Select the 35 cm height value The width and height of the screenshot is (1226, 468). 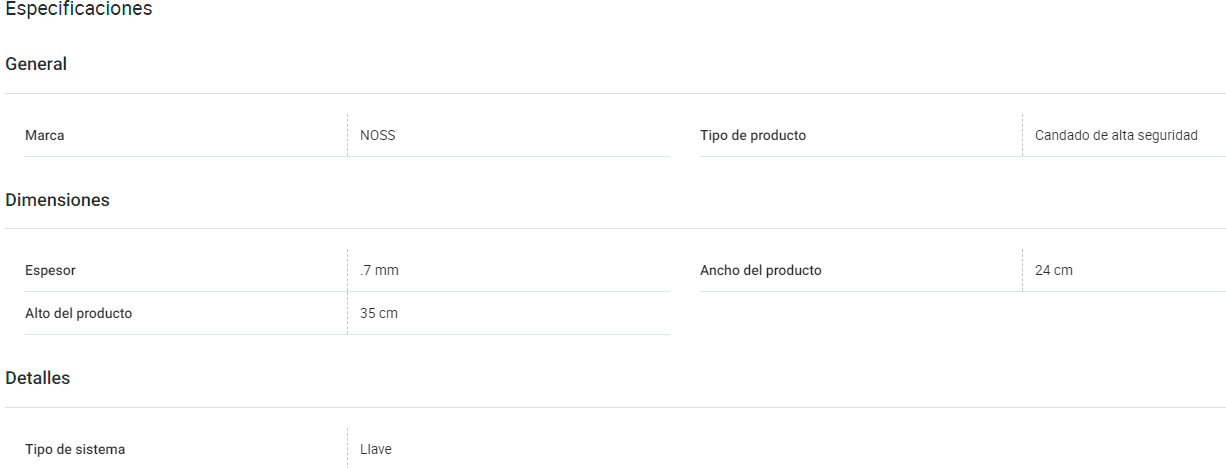point(379,313)
